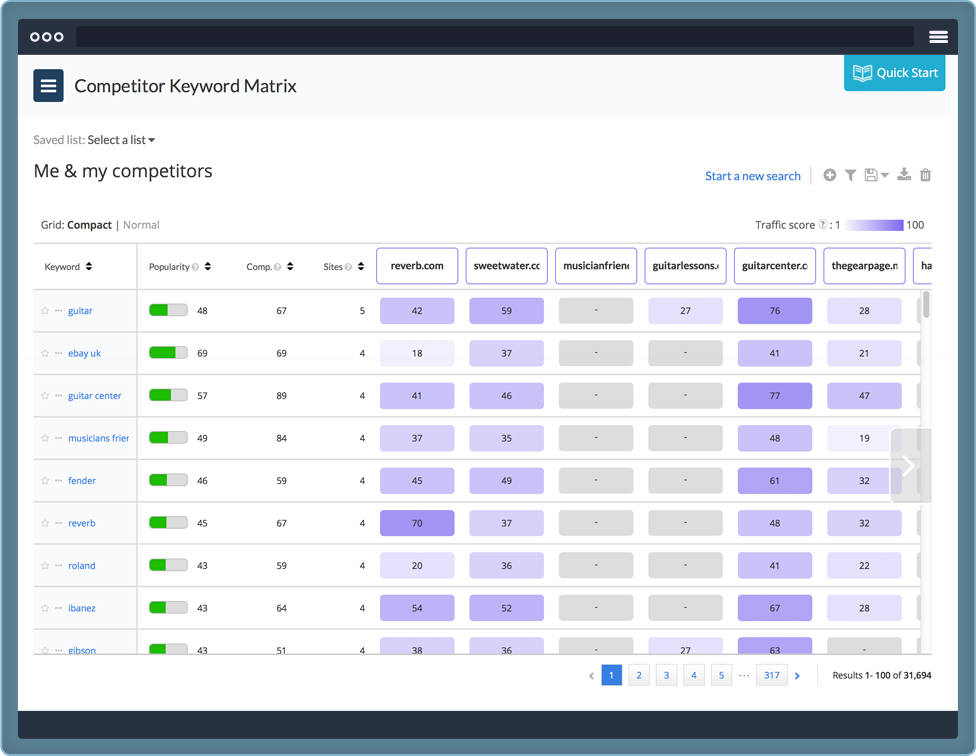
Task: Switch grid view to Normal
Action: (141, 225)
